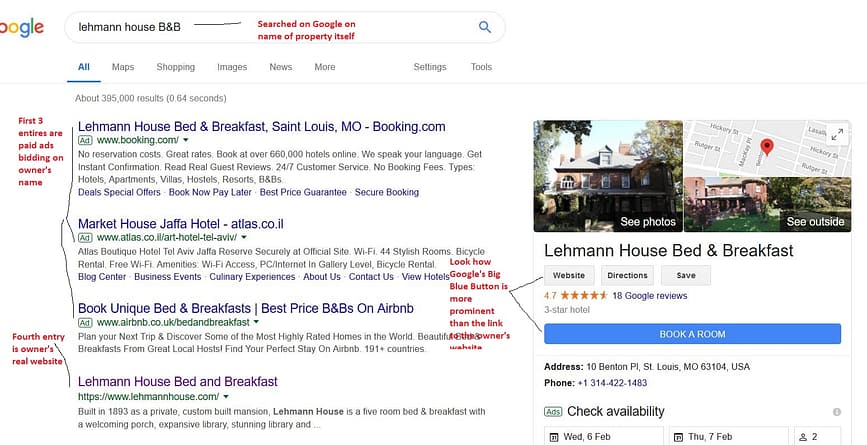Click the Ad badge beside www.booking.com/
The image size is (867, 445).
[x=85, y=140]
